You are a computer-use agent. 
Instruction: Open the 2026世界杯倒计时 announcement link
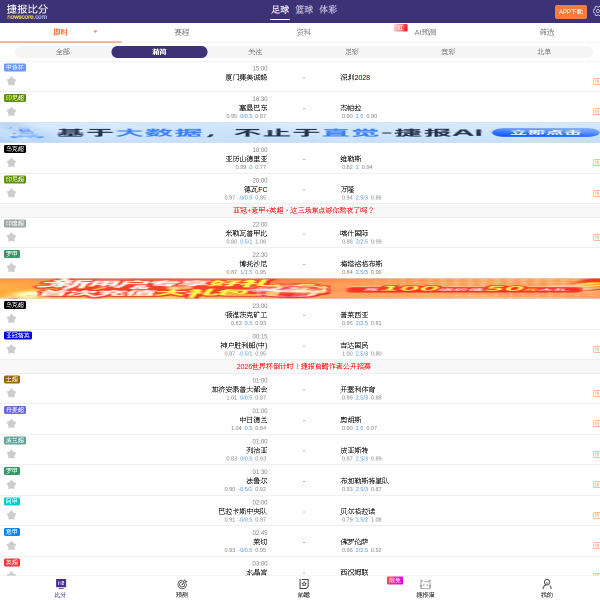pos(303,366)
